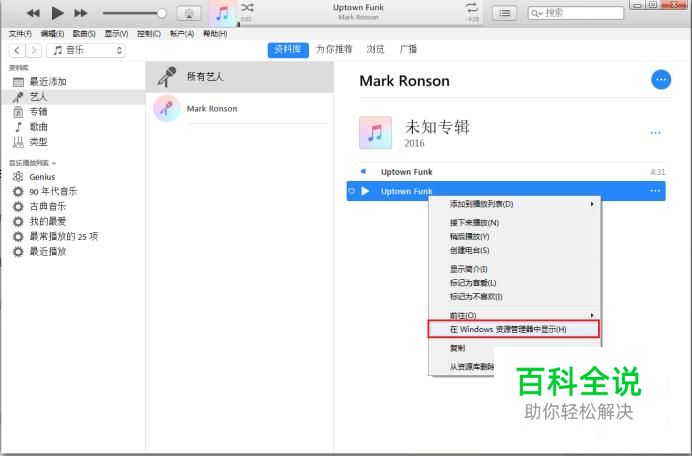Select the 资料库 tab

tap(288, 49)
